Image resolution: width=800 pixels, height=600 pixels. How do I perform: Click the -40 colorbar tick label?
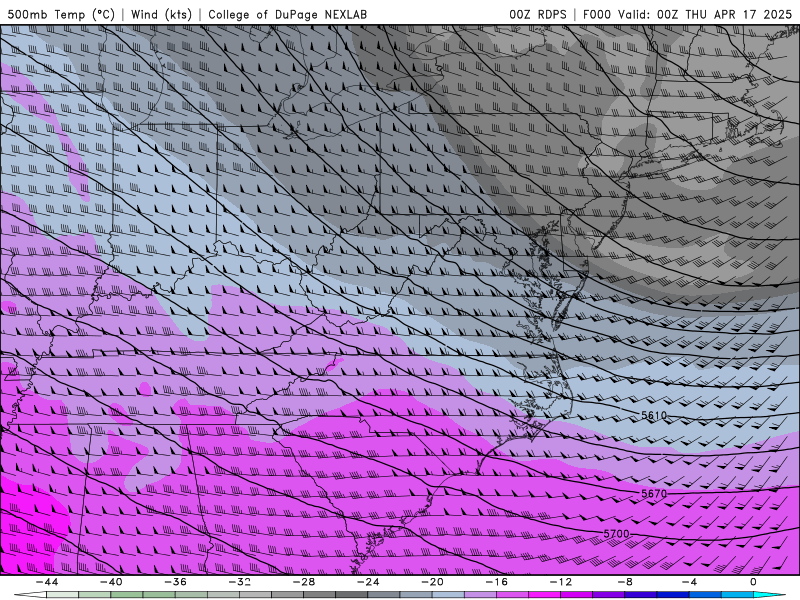point(111,582)
